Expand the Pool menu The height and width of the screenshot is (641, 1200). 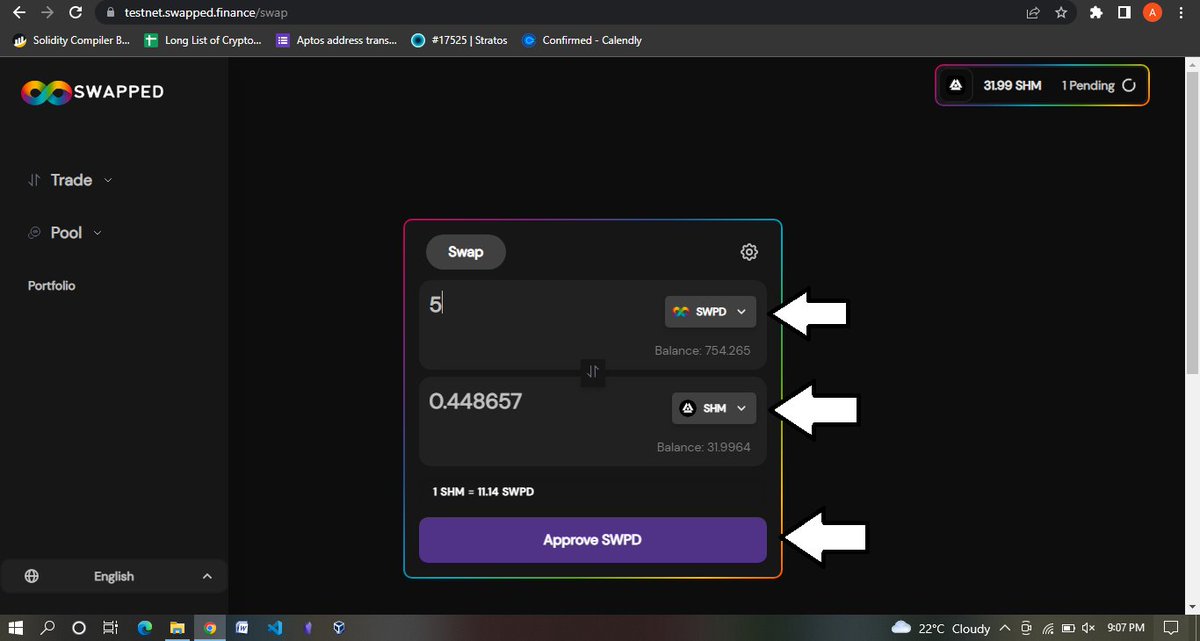point(65,232)
